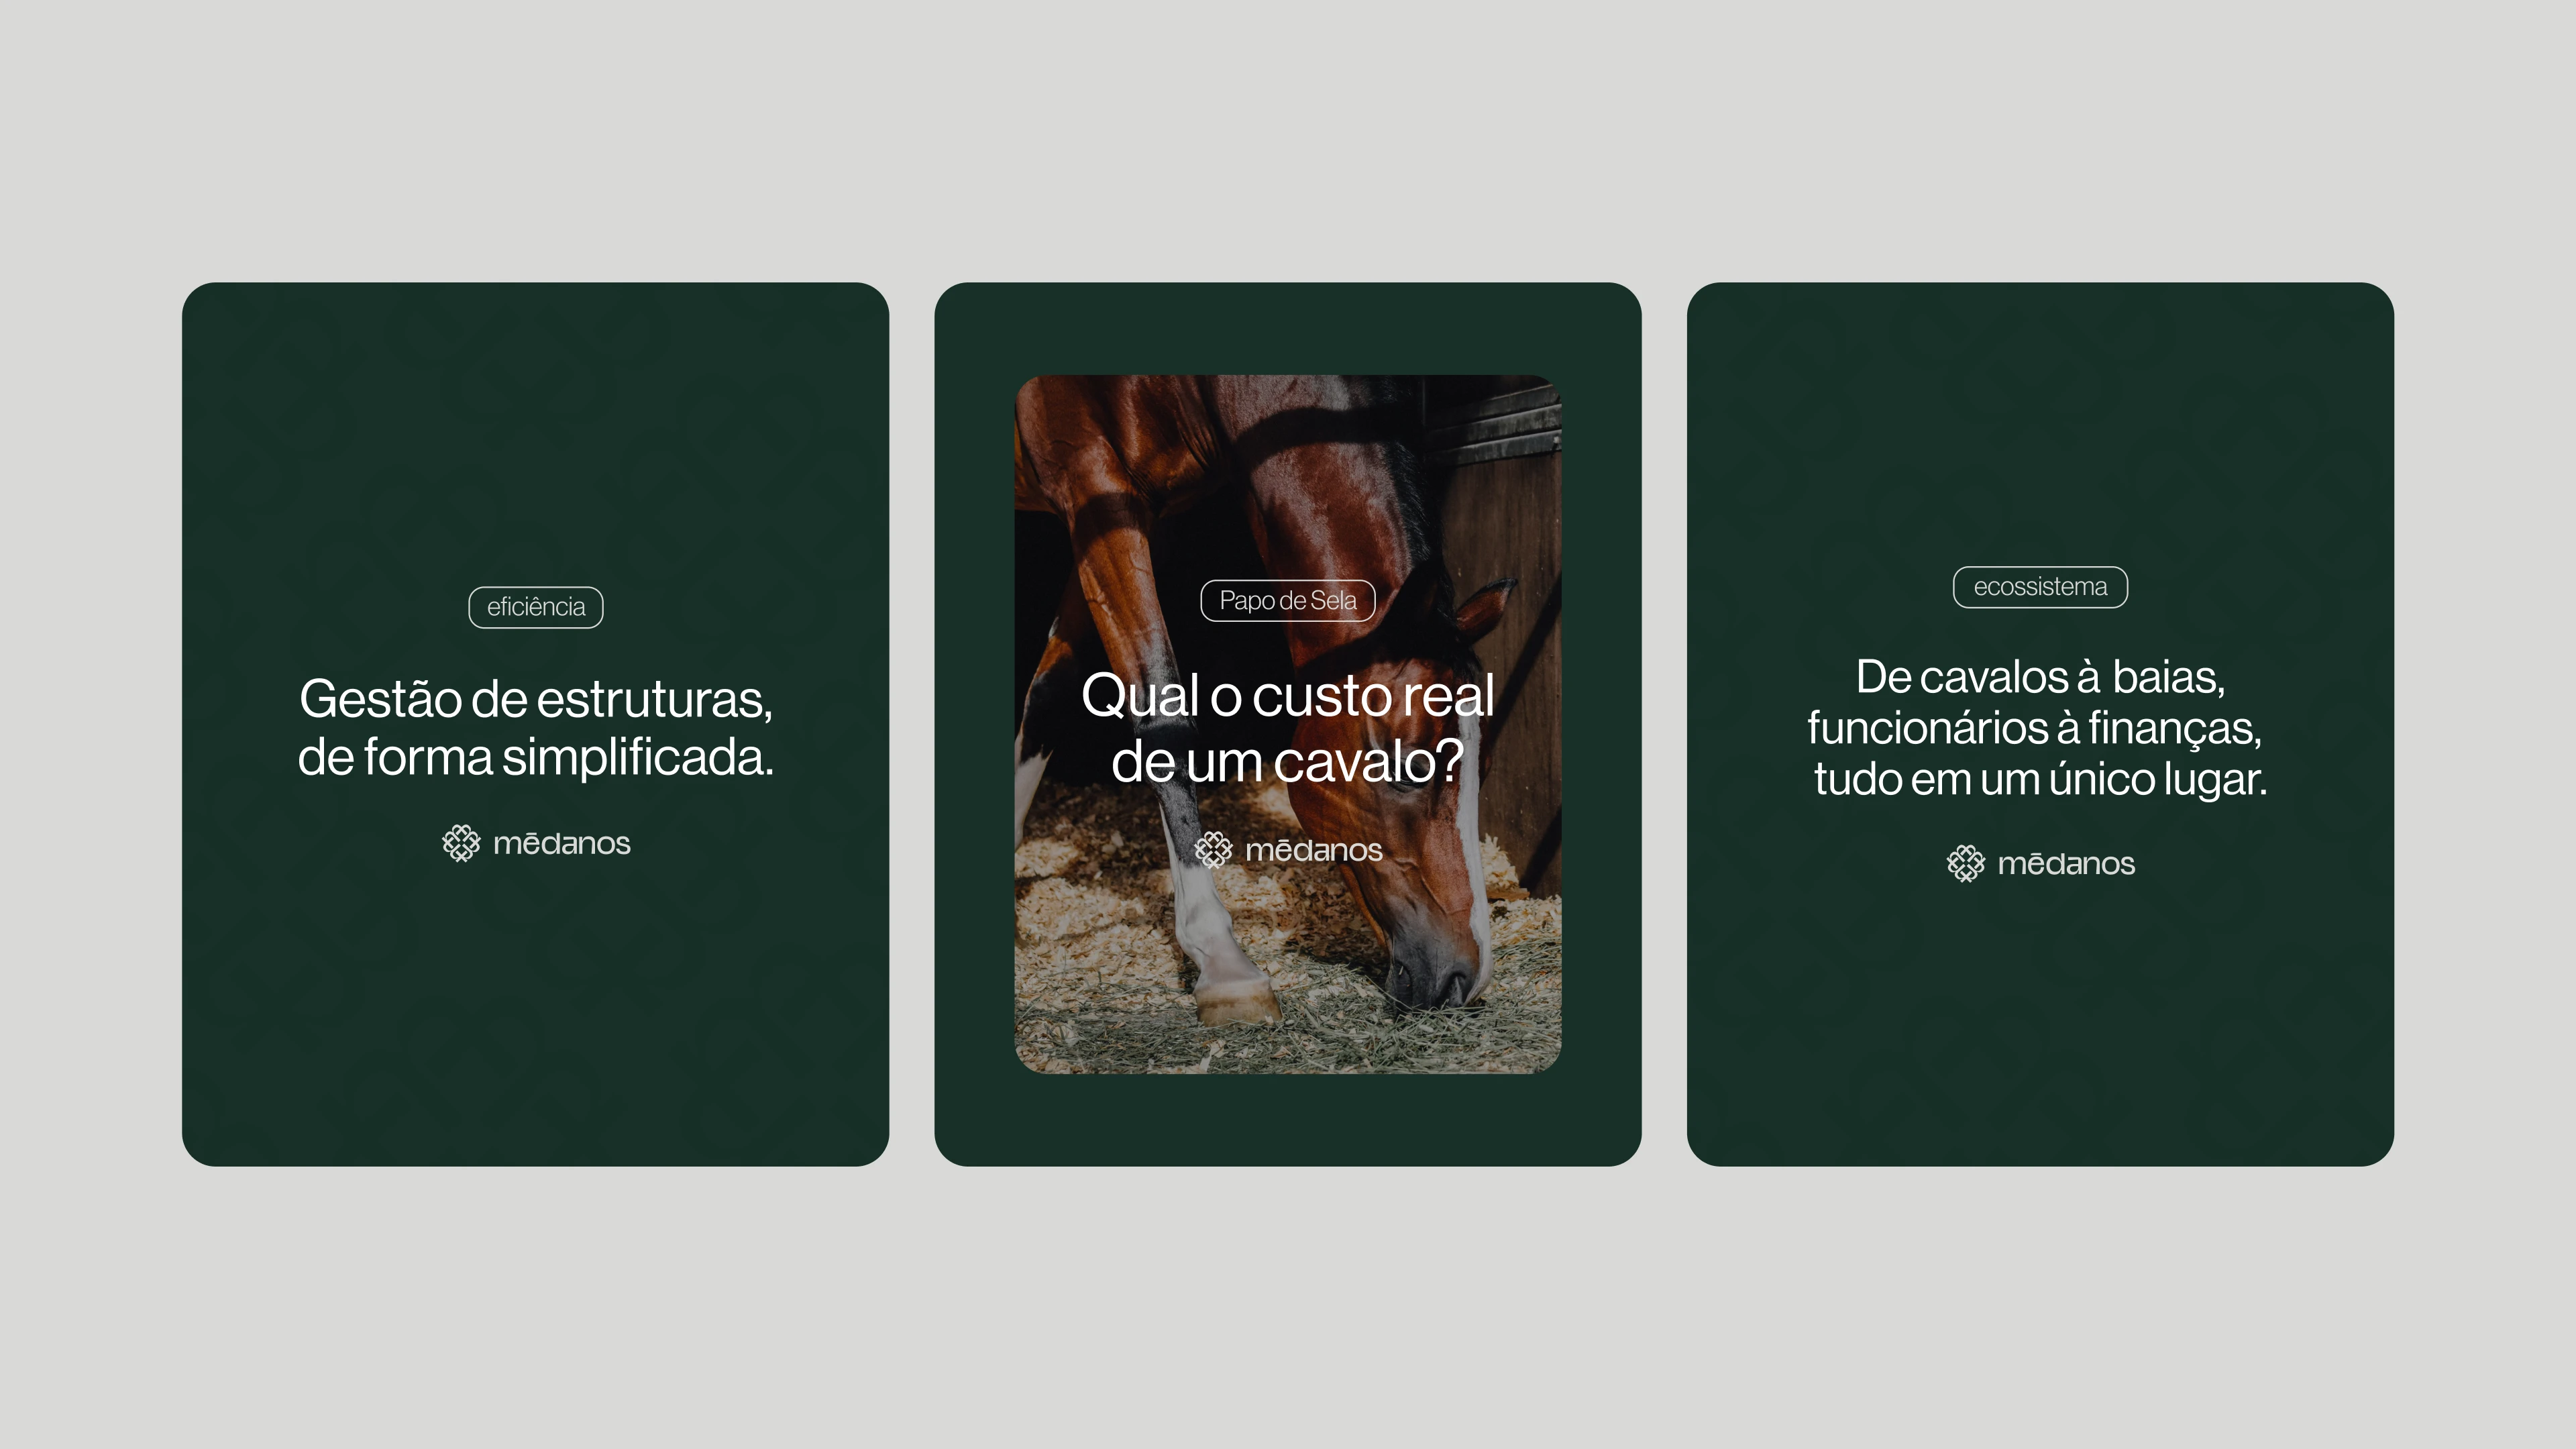Viewport: 2576px width, 1449px height.
Task: Select the médanos wordmark on the horse photo
Action: (1313, 851)
